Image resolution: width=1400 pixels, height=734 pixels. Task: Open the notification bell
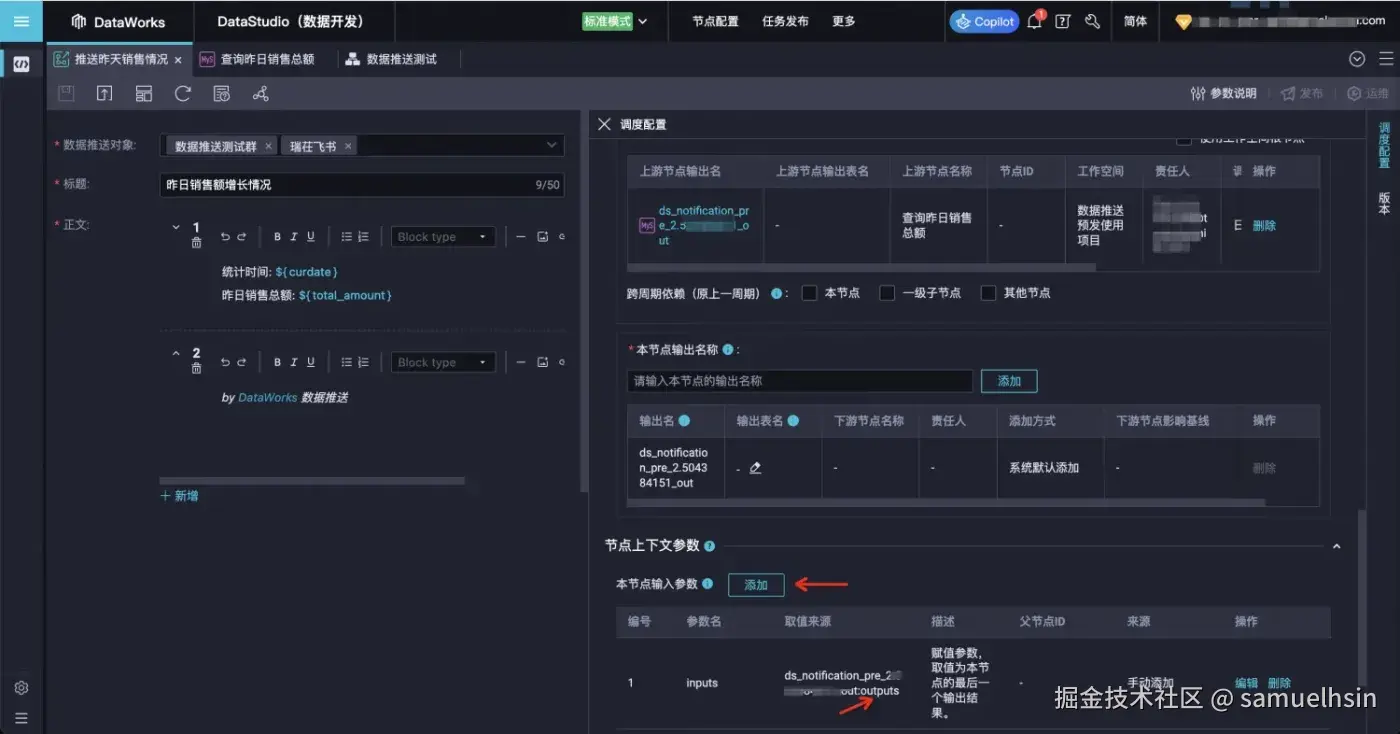tap(1035, 21)
